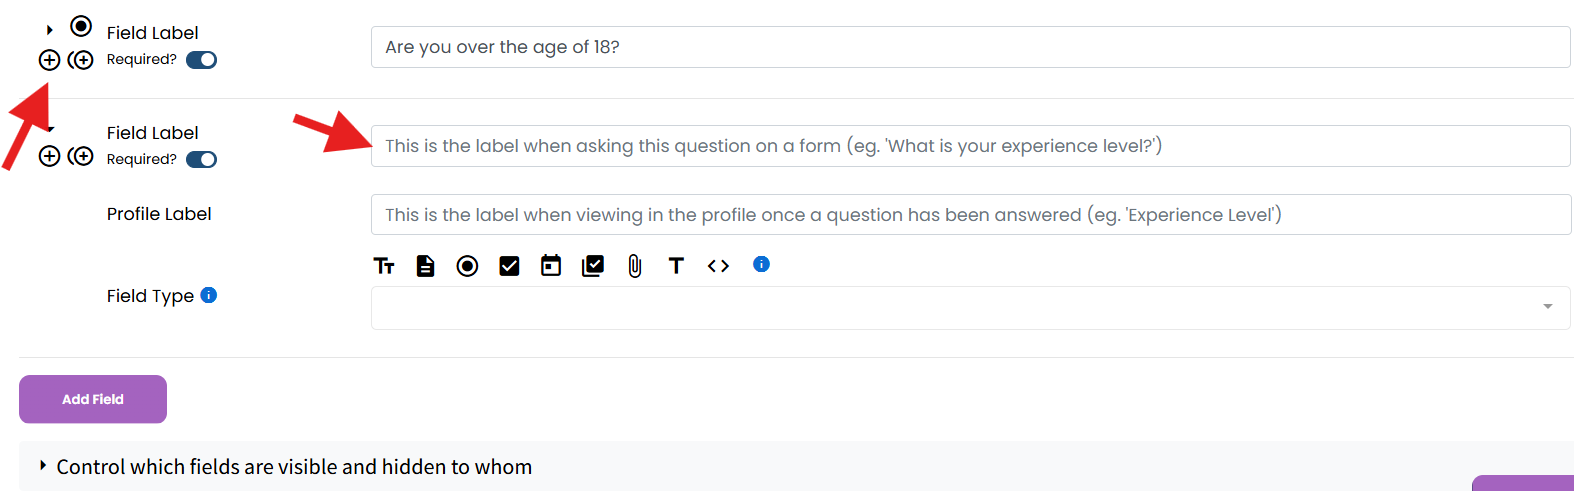Click the empty Field Label input box
The height and width of the screenshot is (491, 1574).
[x=970, y=146]
